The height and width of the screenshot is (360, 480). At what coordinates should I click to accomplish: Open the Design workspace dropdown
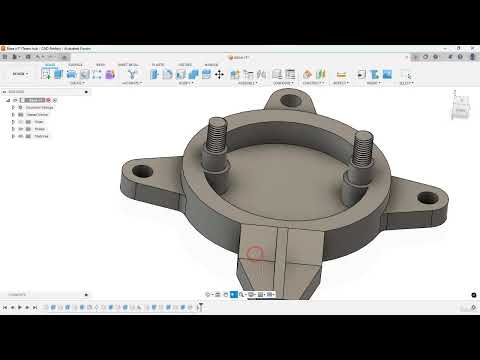[x=20, y=74]
